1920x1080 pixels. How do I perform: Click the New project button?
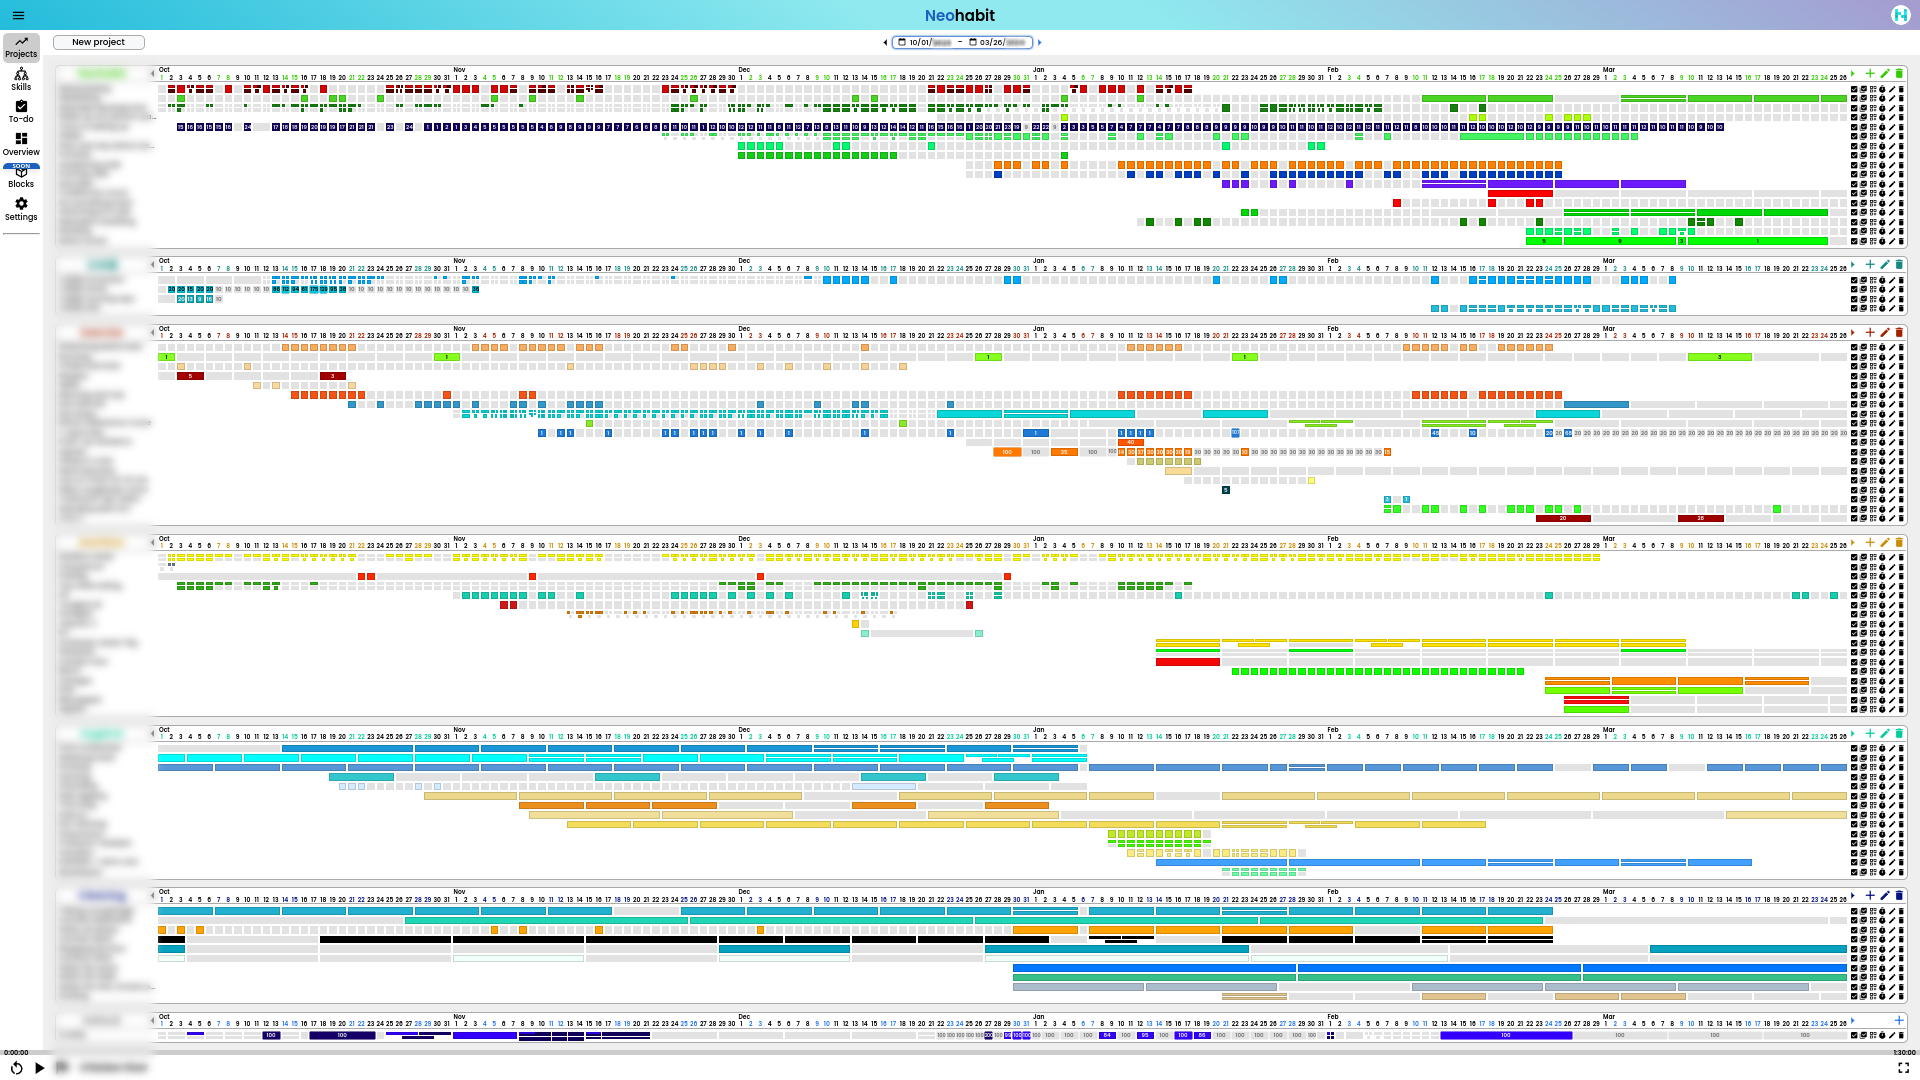click(98, 42)
